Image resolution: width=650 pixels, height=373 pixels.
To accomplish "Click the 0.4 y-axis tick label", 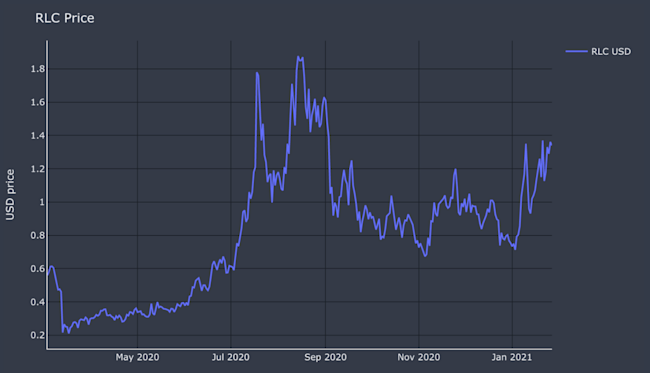I will pyautogui.click(x=37, y=302).
